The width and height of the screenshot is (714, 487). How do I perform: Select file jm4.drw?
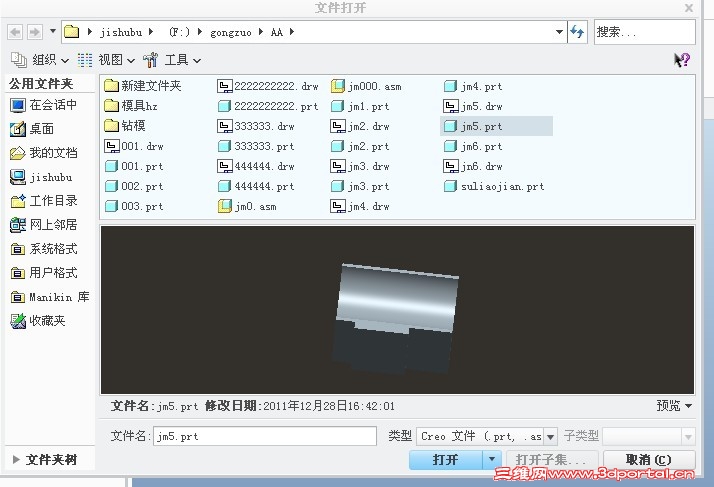(x=360, y=206)
